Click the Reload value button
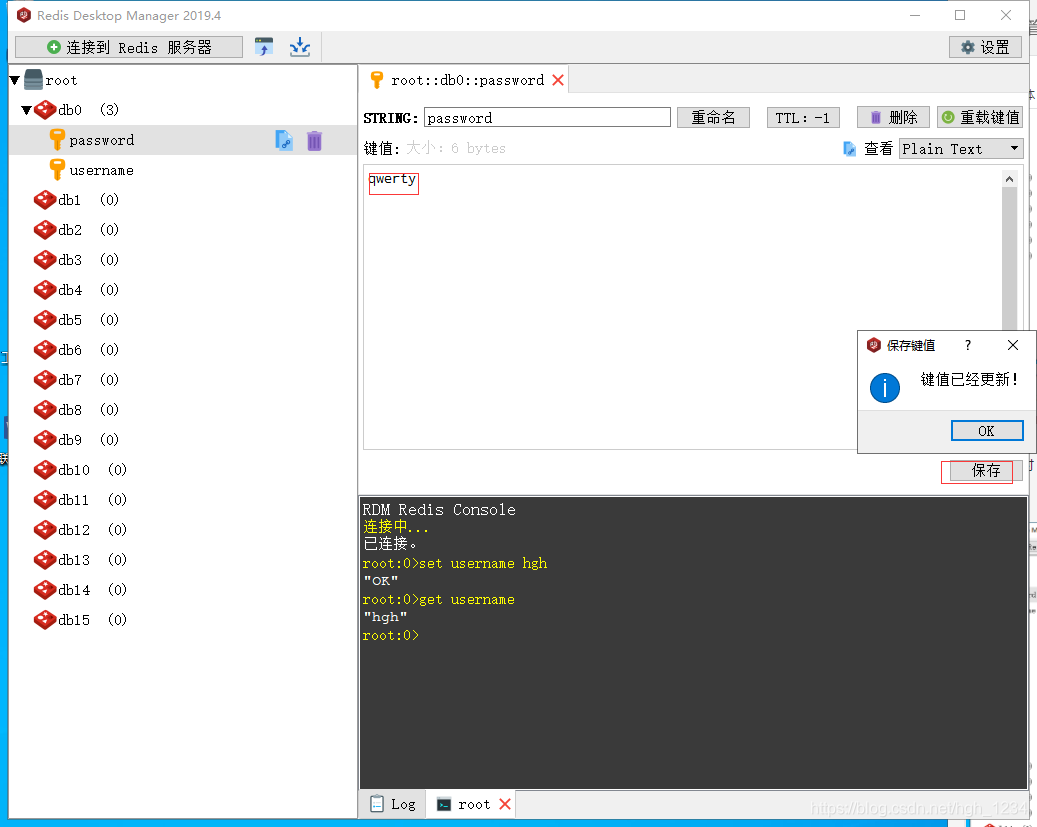1037x827 pixels. [x=980, y=118]
